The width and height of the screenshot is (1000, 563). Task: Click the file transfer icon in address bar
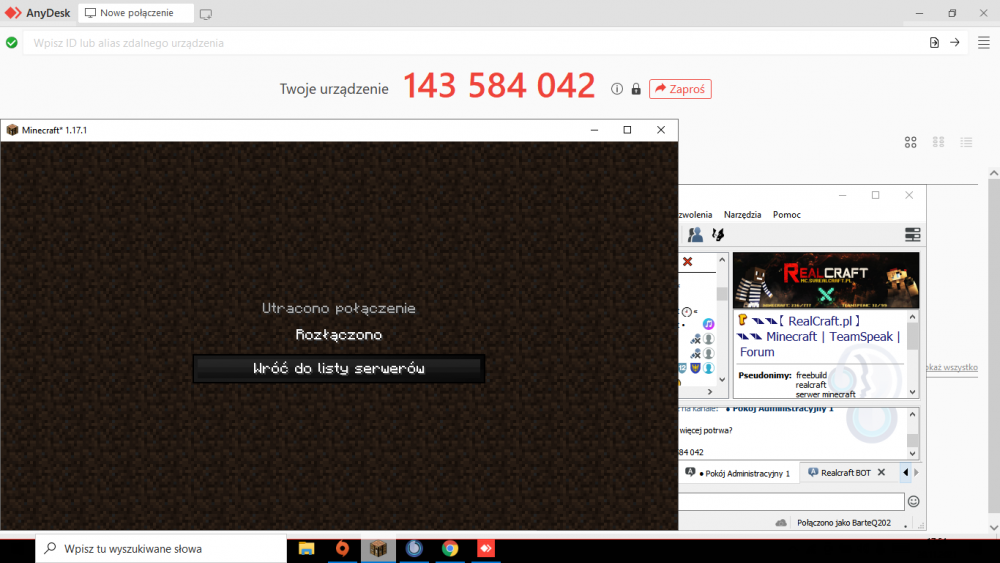click(x=934, y=42)
